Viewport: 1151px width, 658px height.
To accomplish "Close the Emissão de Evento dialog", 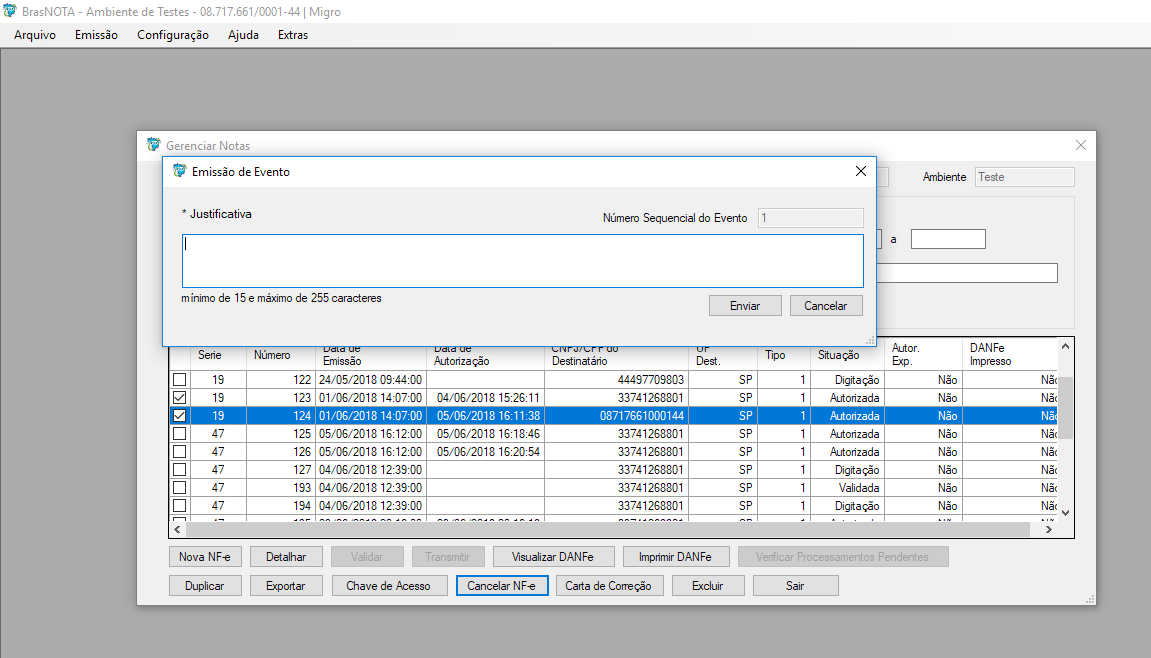I will pyautogui.click(x=860, y=171).
